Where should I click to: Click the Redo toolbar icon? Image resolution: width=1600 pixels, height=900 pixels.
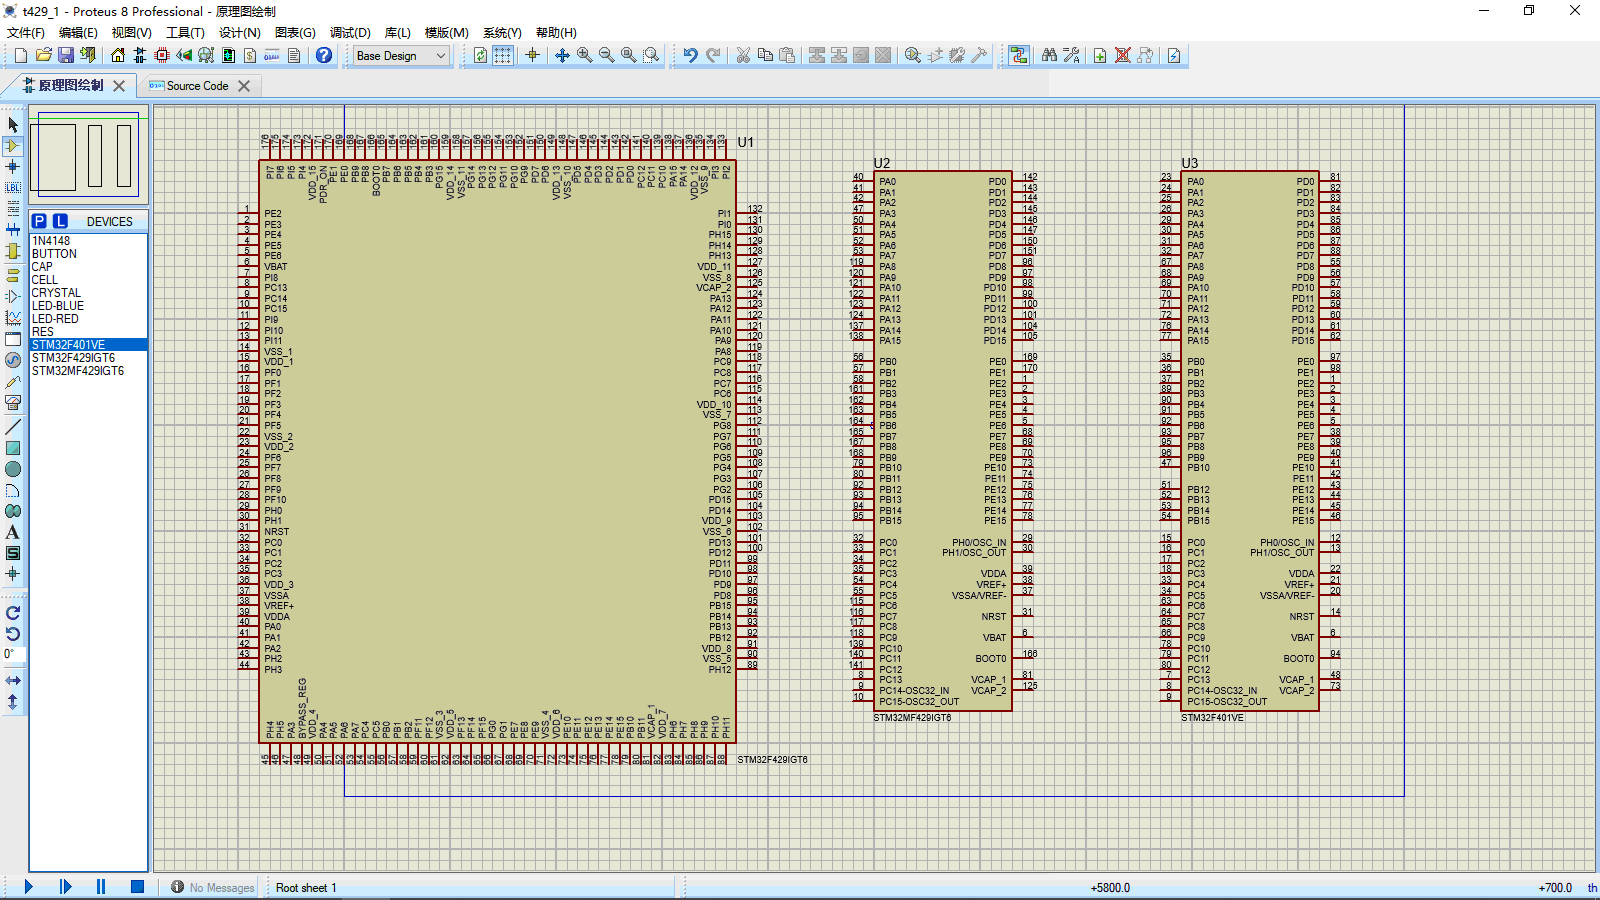[712, 55]
